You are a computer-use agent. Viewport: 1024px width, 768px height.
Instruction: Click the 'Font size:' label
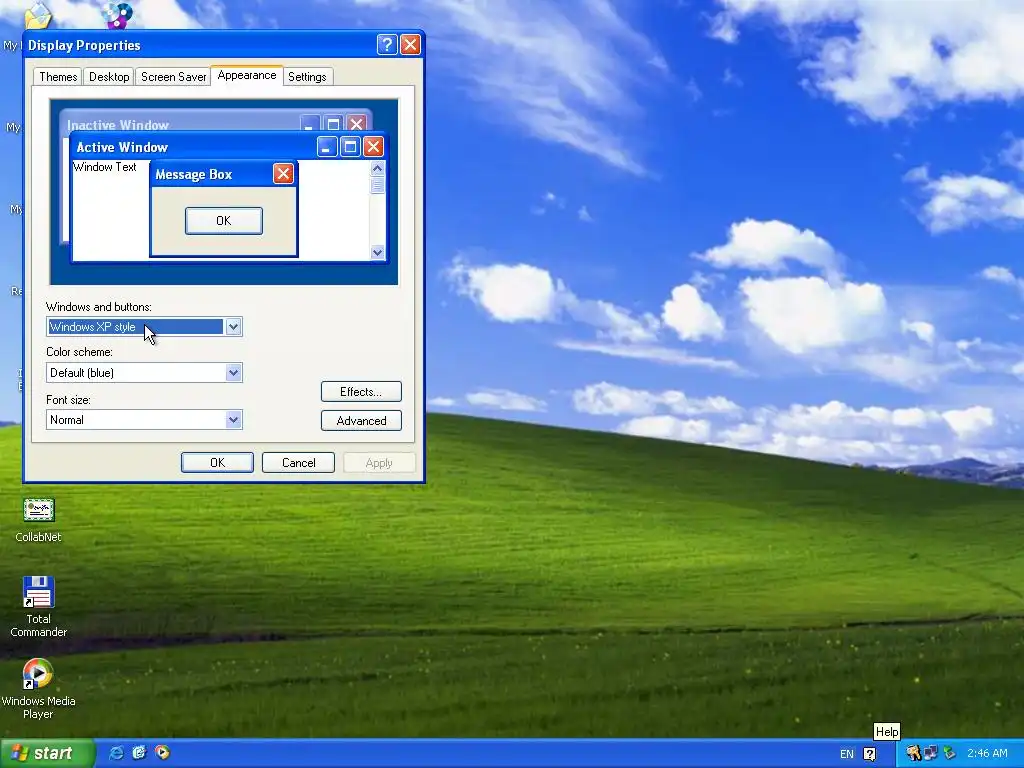click(68, 400)
